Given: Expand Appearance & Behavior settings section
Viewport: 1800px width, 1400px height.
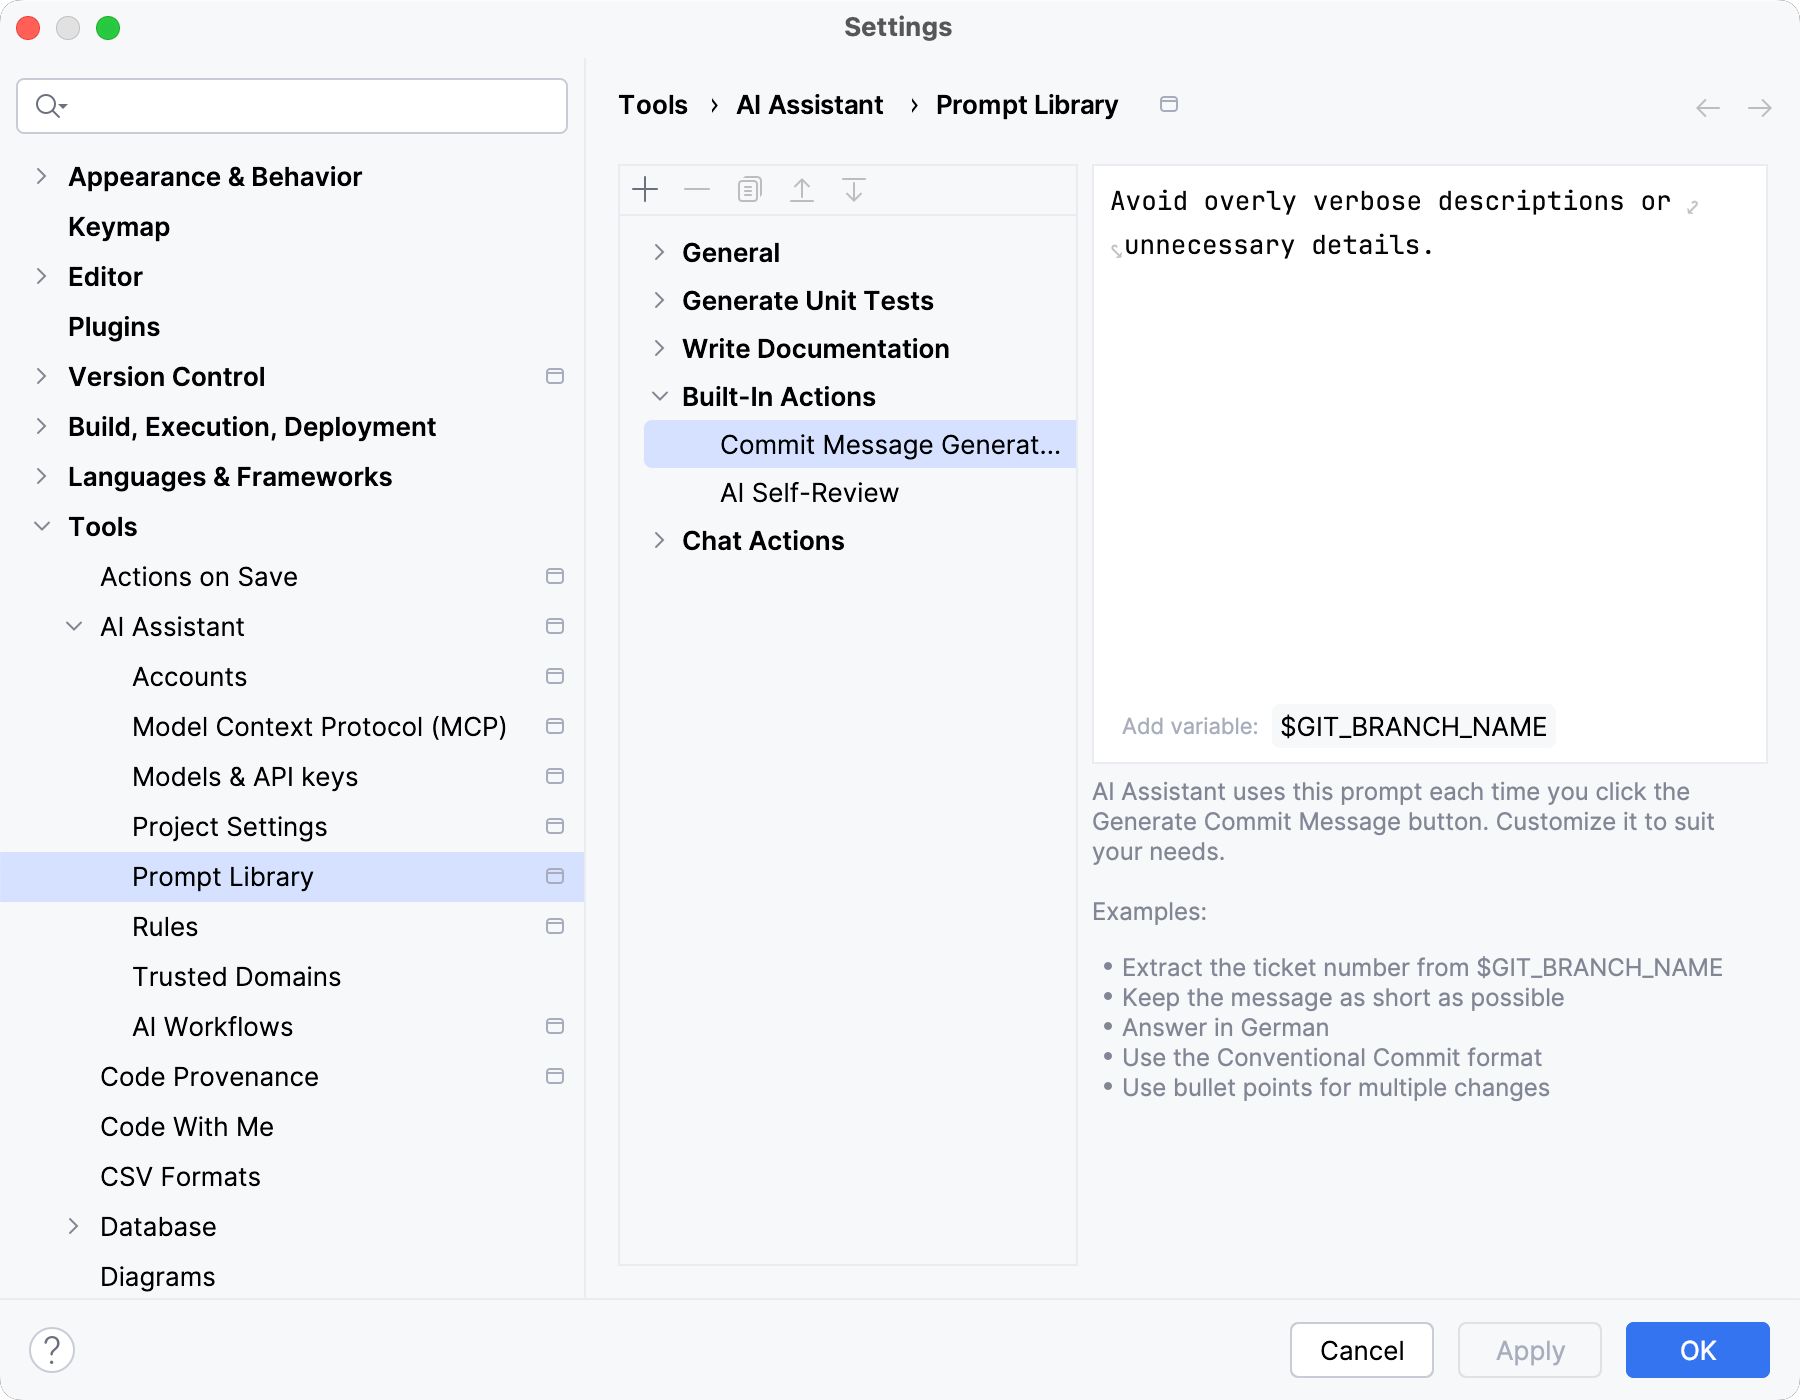Looking at the screenshot, I should (41, 177).
